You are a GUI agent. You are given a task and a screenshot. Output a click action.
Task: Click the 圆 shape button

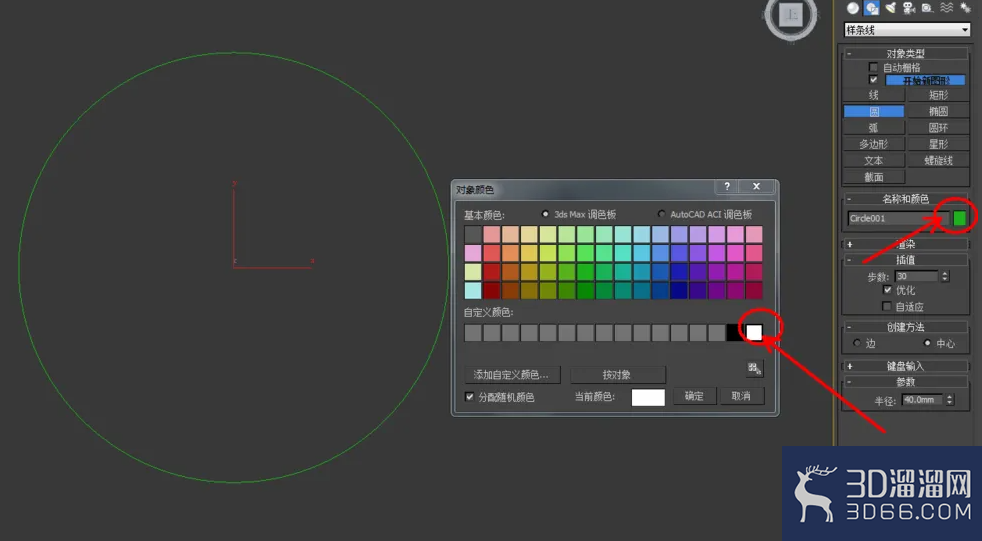tap(874, 111)
